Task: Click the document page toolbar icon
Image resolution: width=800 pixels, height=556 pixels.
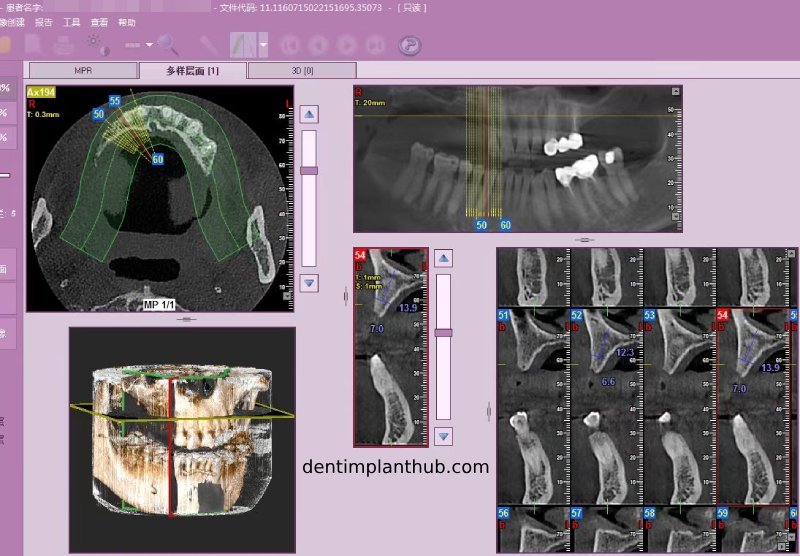Action: pyautogui.click(x=33, y=45)
